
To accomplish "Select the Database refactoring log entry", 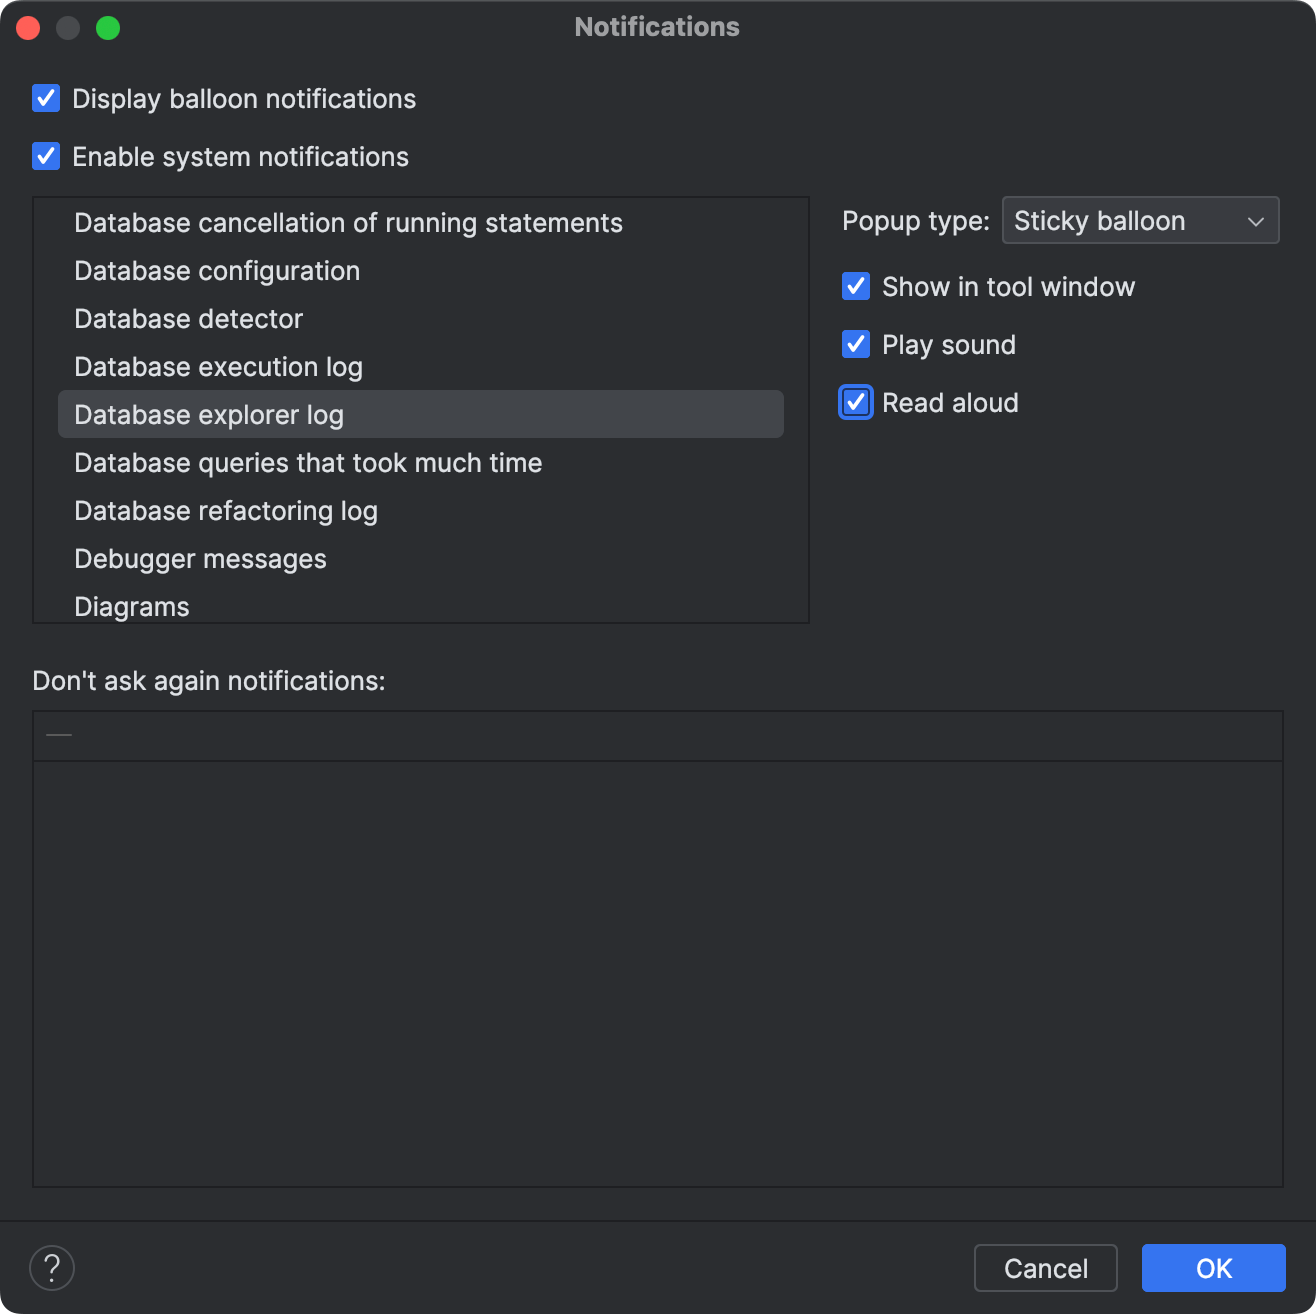I will pyautogui.click(x=226, y=510).
